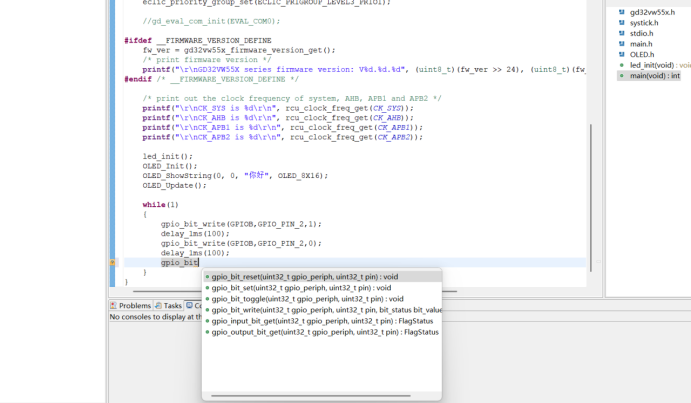Click the partially typed gpio_bit text
Screen dimensions: 691x403
click(179, 263)
